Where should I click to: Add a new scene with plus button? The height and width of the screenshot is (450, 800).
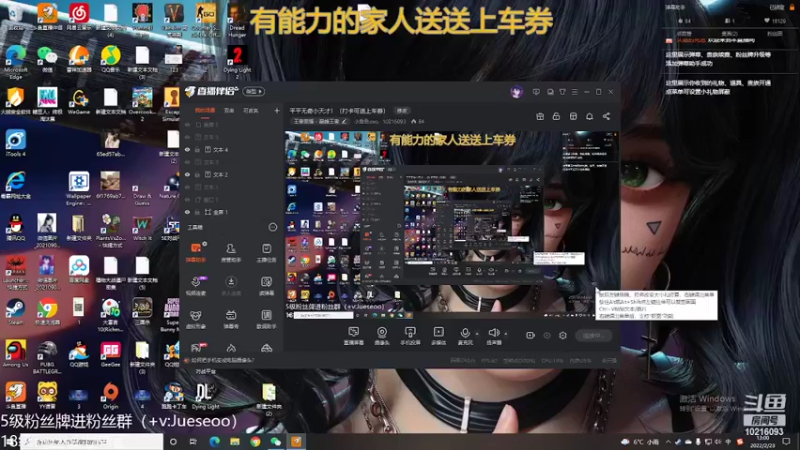[x=277, y=110]
